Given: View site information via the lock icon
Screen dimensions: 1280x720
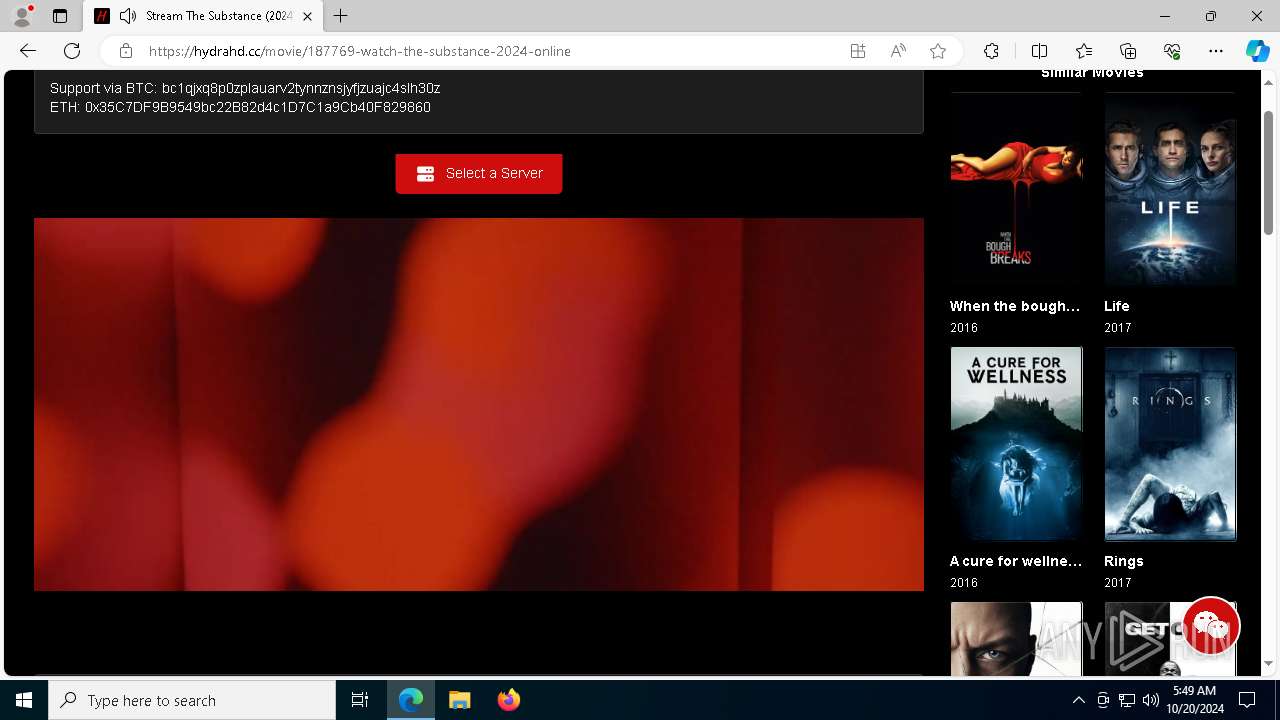Looking at the screenshot, I should (126, 51).
